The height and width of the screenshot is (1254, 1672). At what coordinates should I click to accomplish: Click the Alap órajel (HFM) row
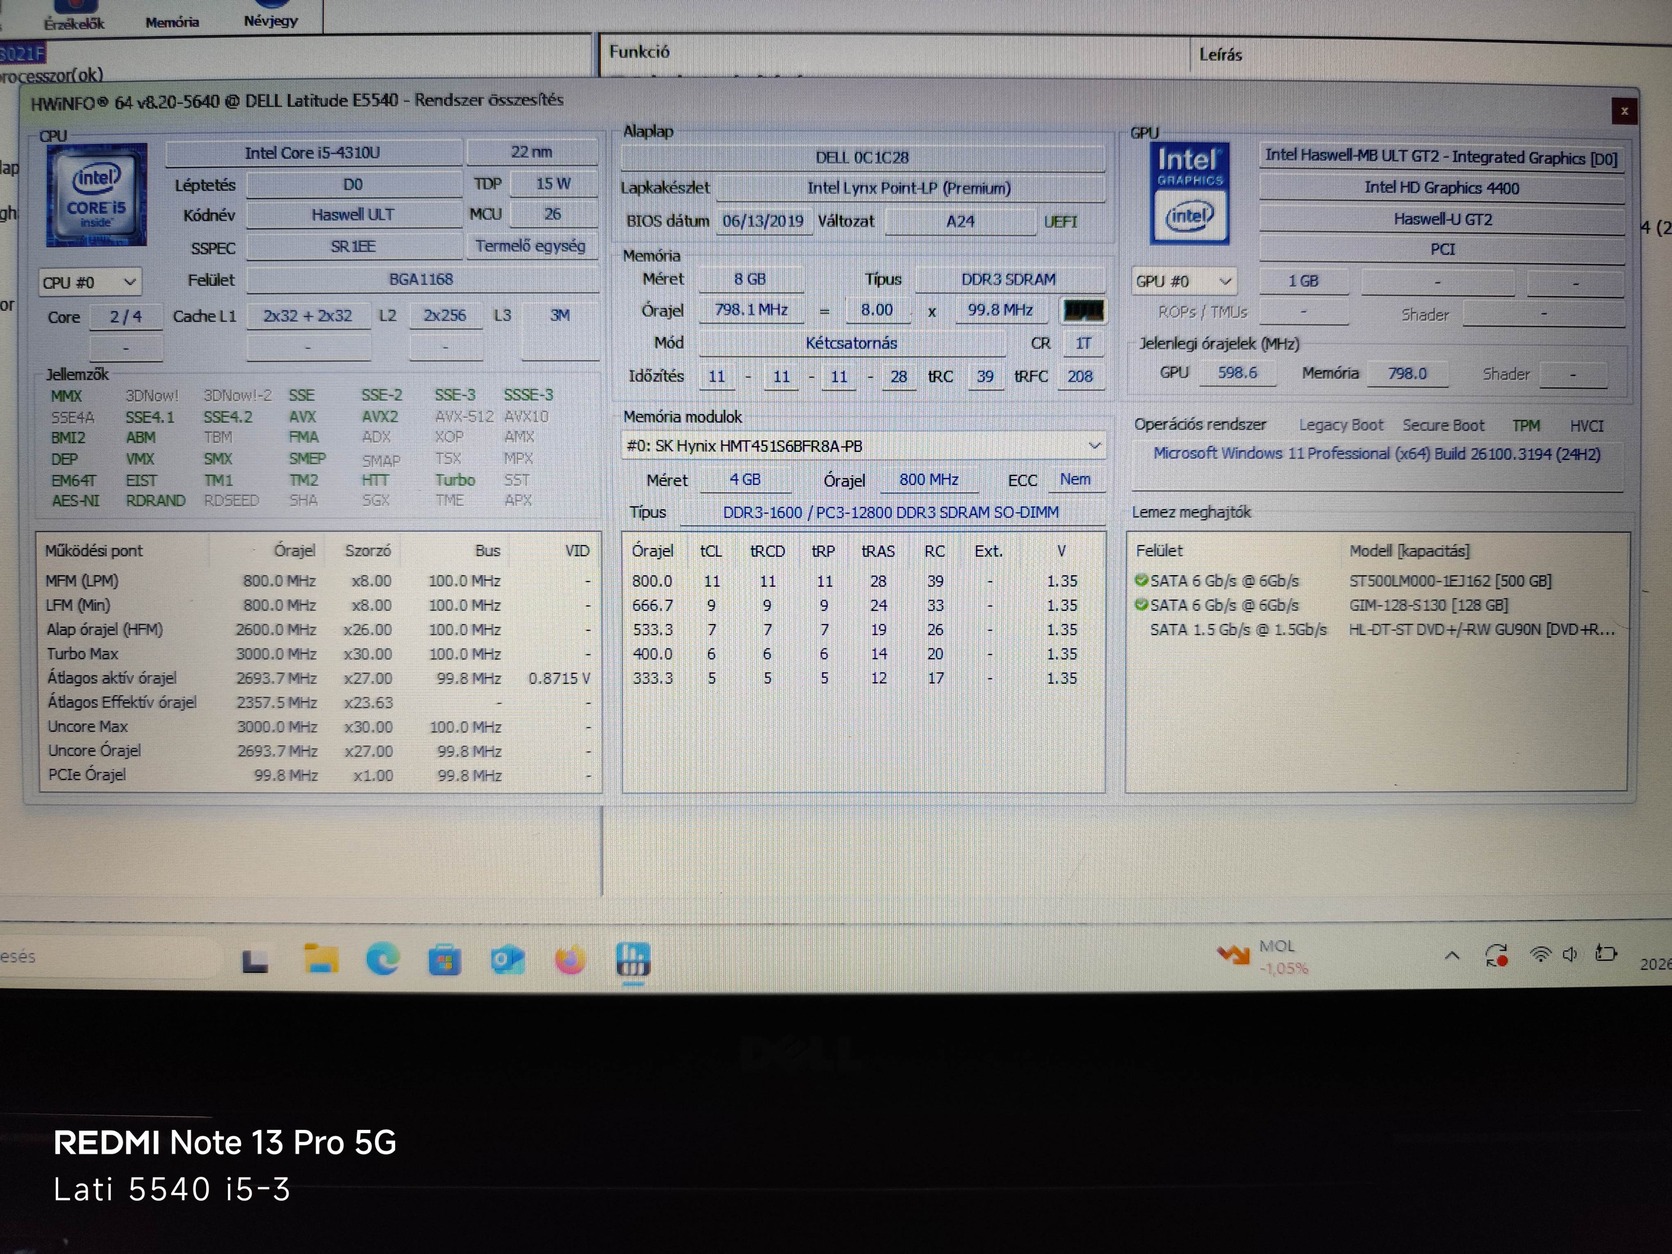[318, 630]
